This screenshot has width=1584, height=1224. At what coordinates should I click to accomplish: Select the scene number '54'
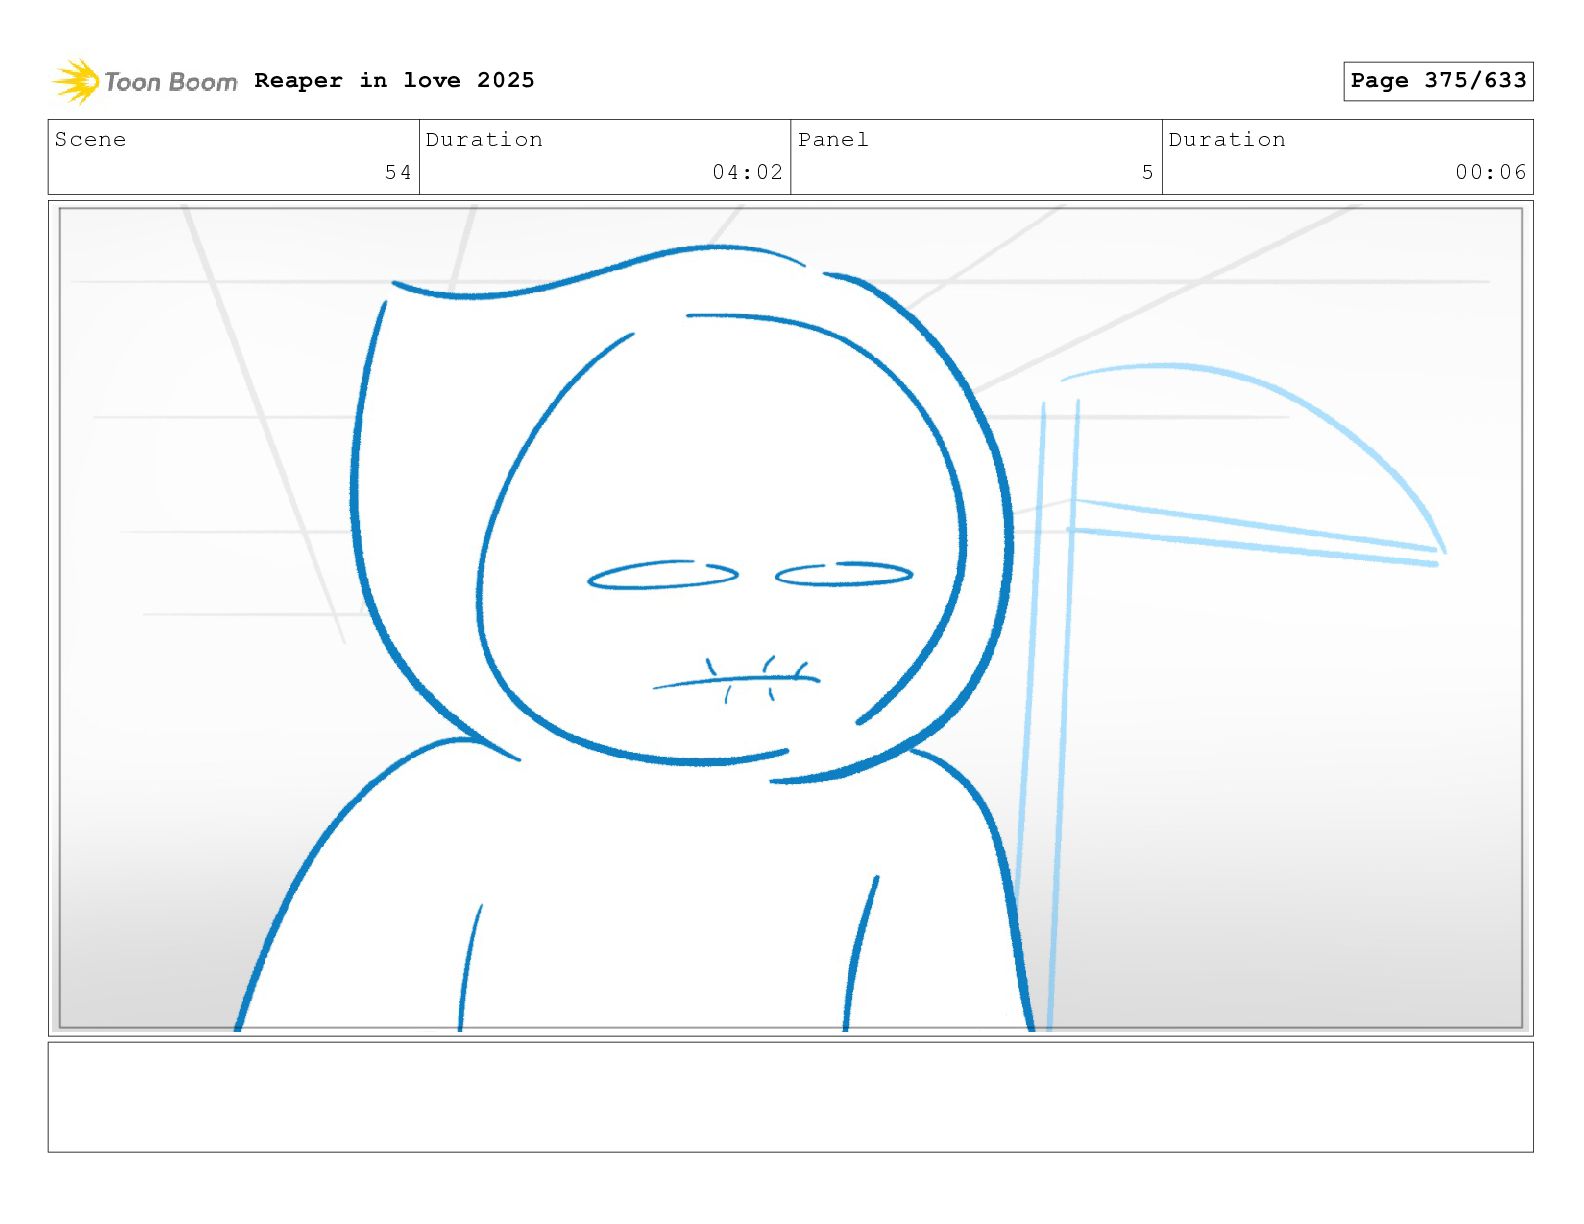[398, 172]
